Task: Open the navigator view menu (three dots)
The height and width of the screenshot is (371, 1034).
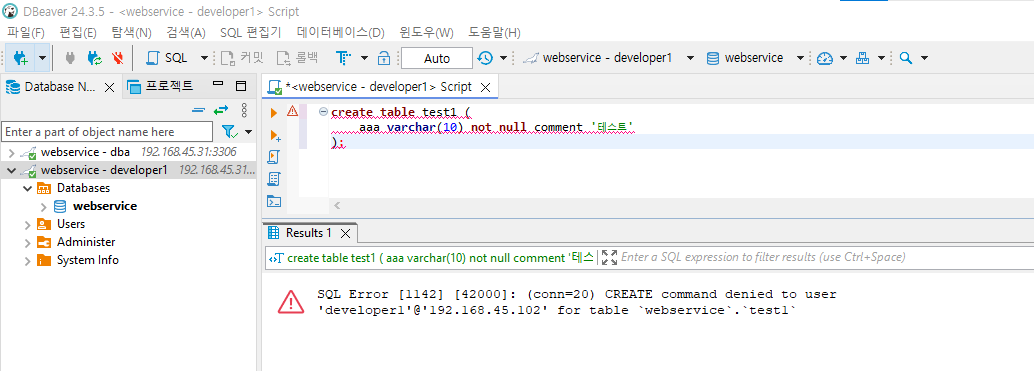Action: pyautogui.click(x=243, y=110)
